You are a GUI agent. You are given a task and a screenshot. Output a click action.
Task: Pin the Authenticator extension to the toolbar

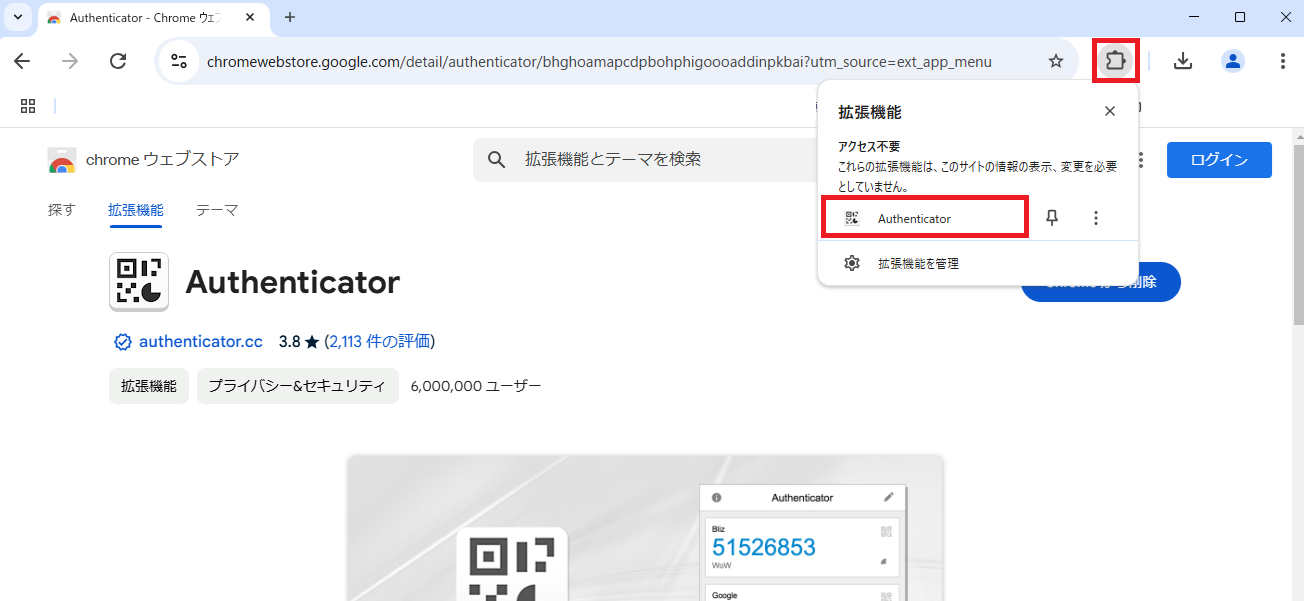(1052, 217)
